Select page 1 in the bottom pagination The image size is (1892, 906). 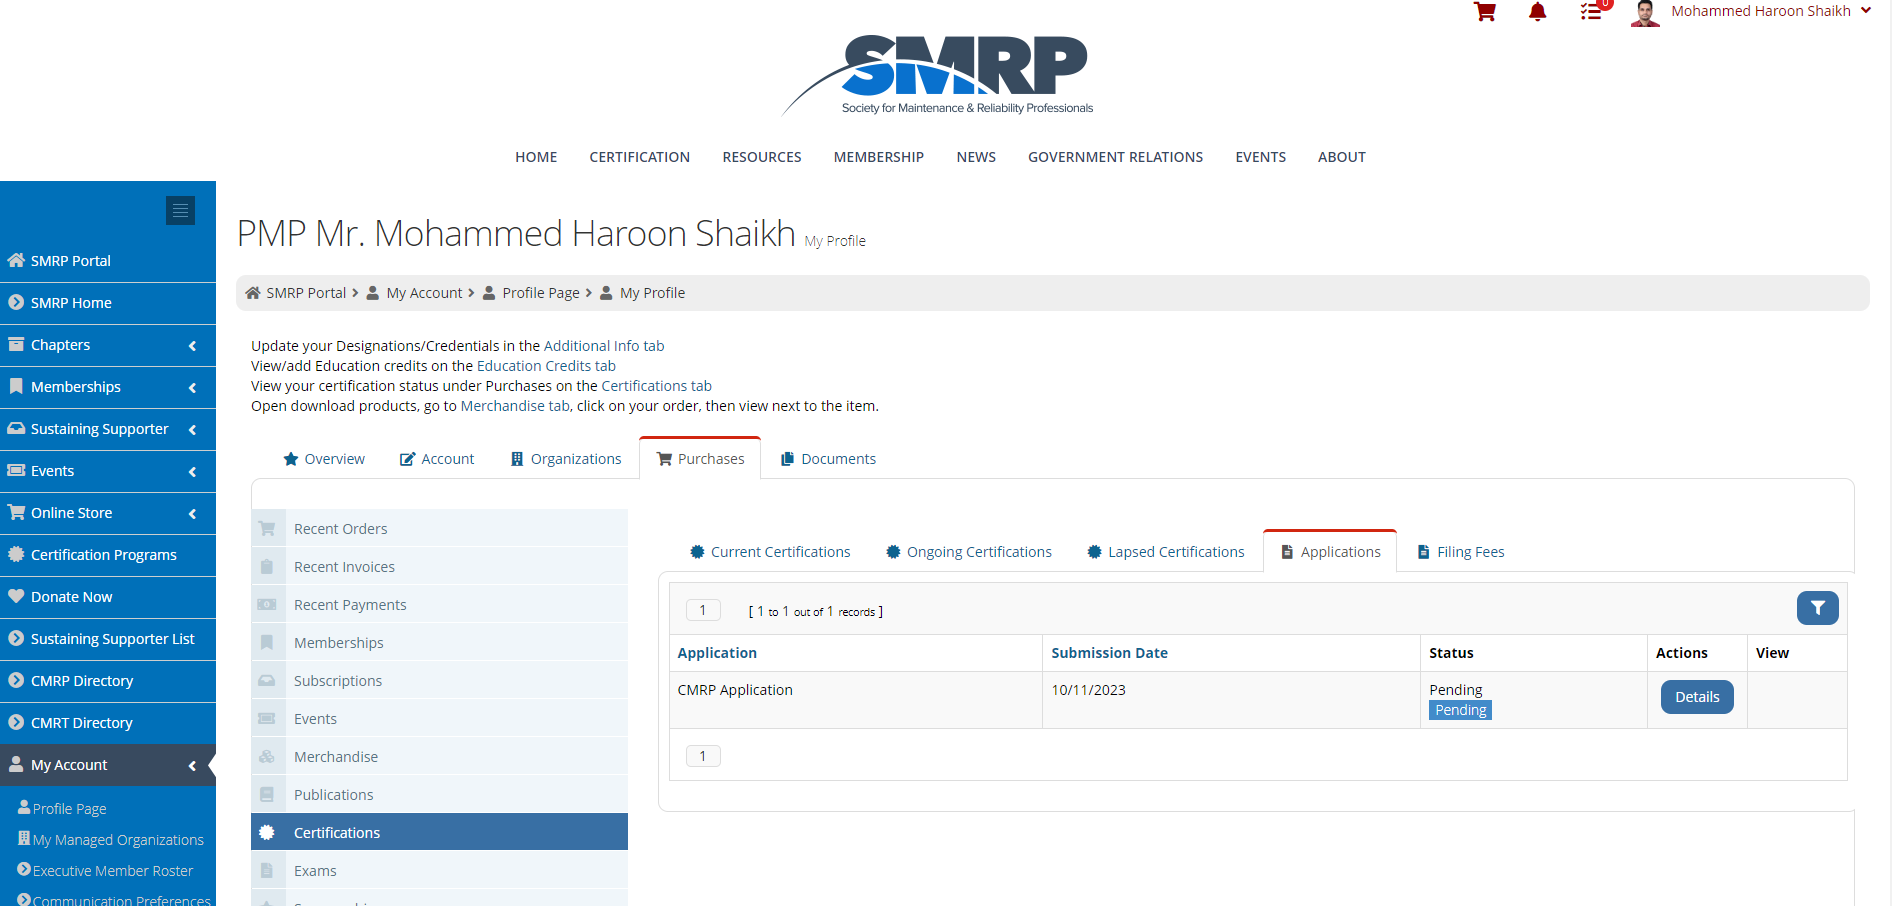click(703, 756)
